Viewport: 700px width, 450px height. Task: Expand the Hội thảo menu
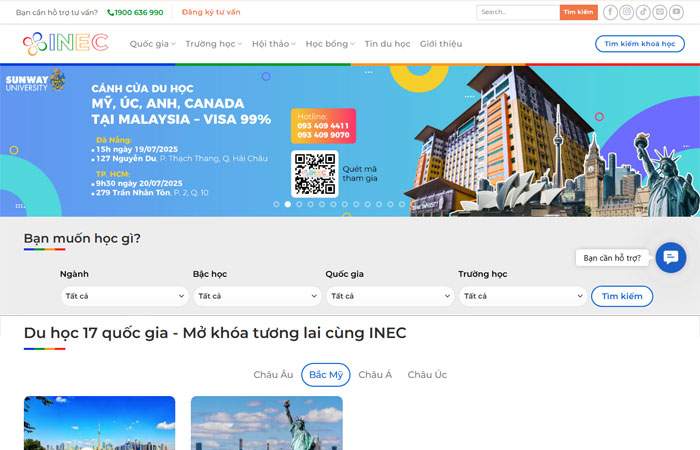[x=274, y=44]
